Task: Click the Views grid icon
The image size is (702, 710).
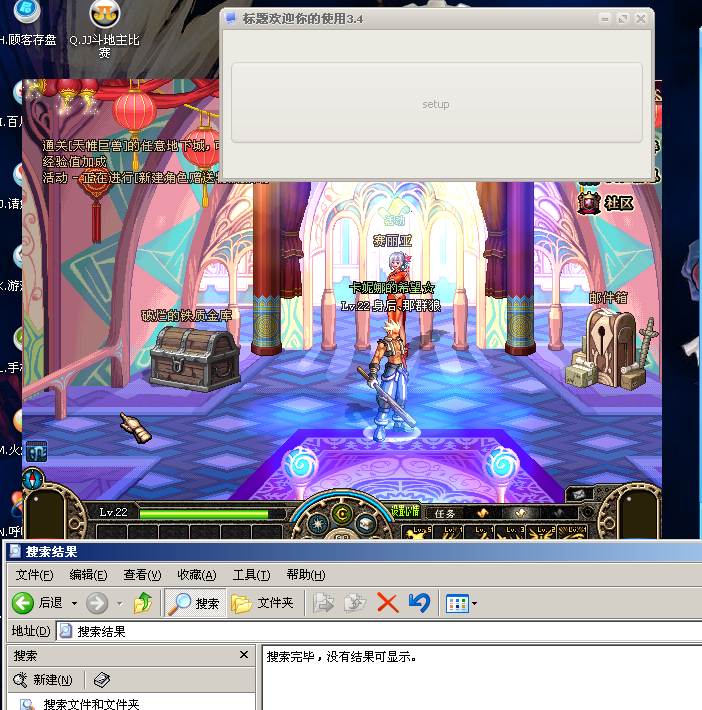Action: [x=457, y=604]
